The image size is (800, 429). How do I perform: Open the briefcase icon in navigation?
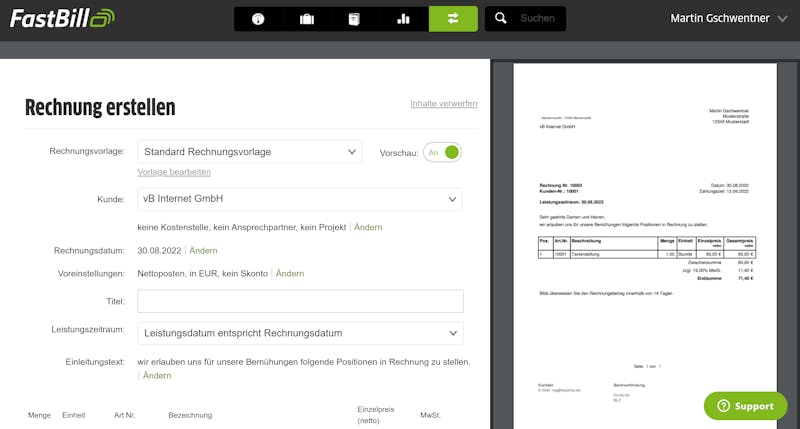[307, 19]
